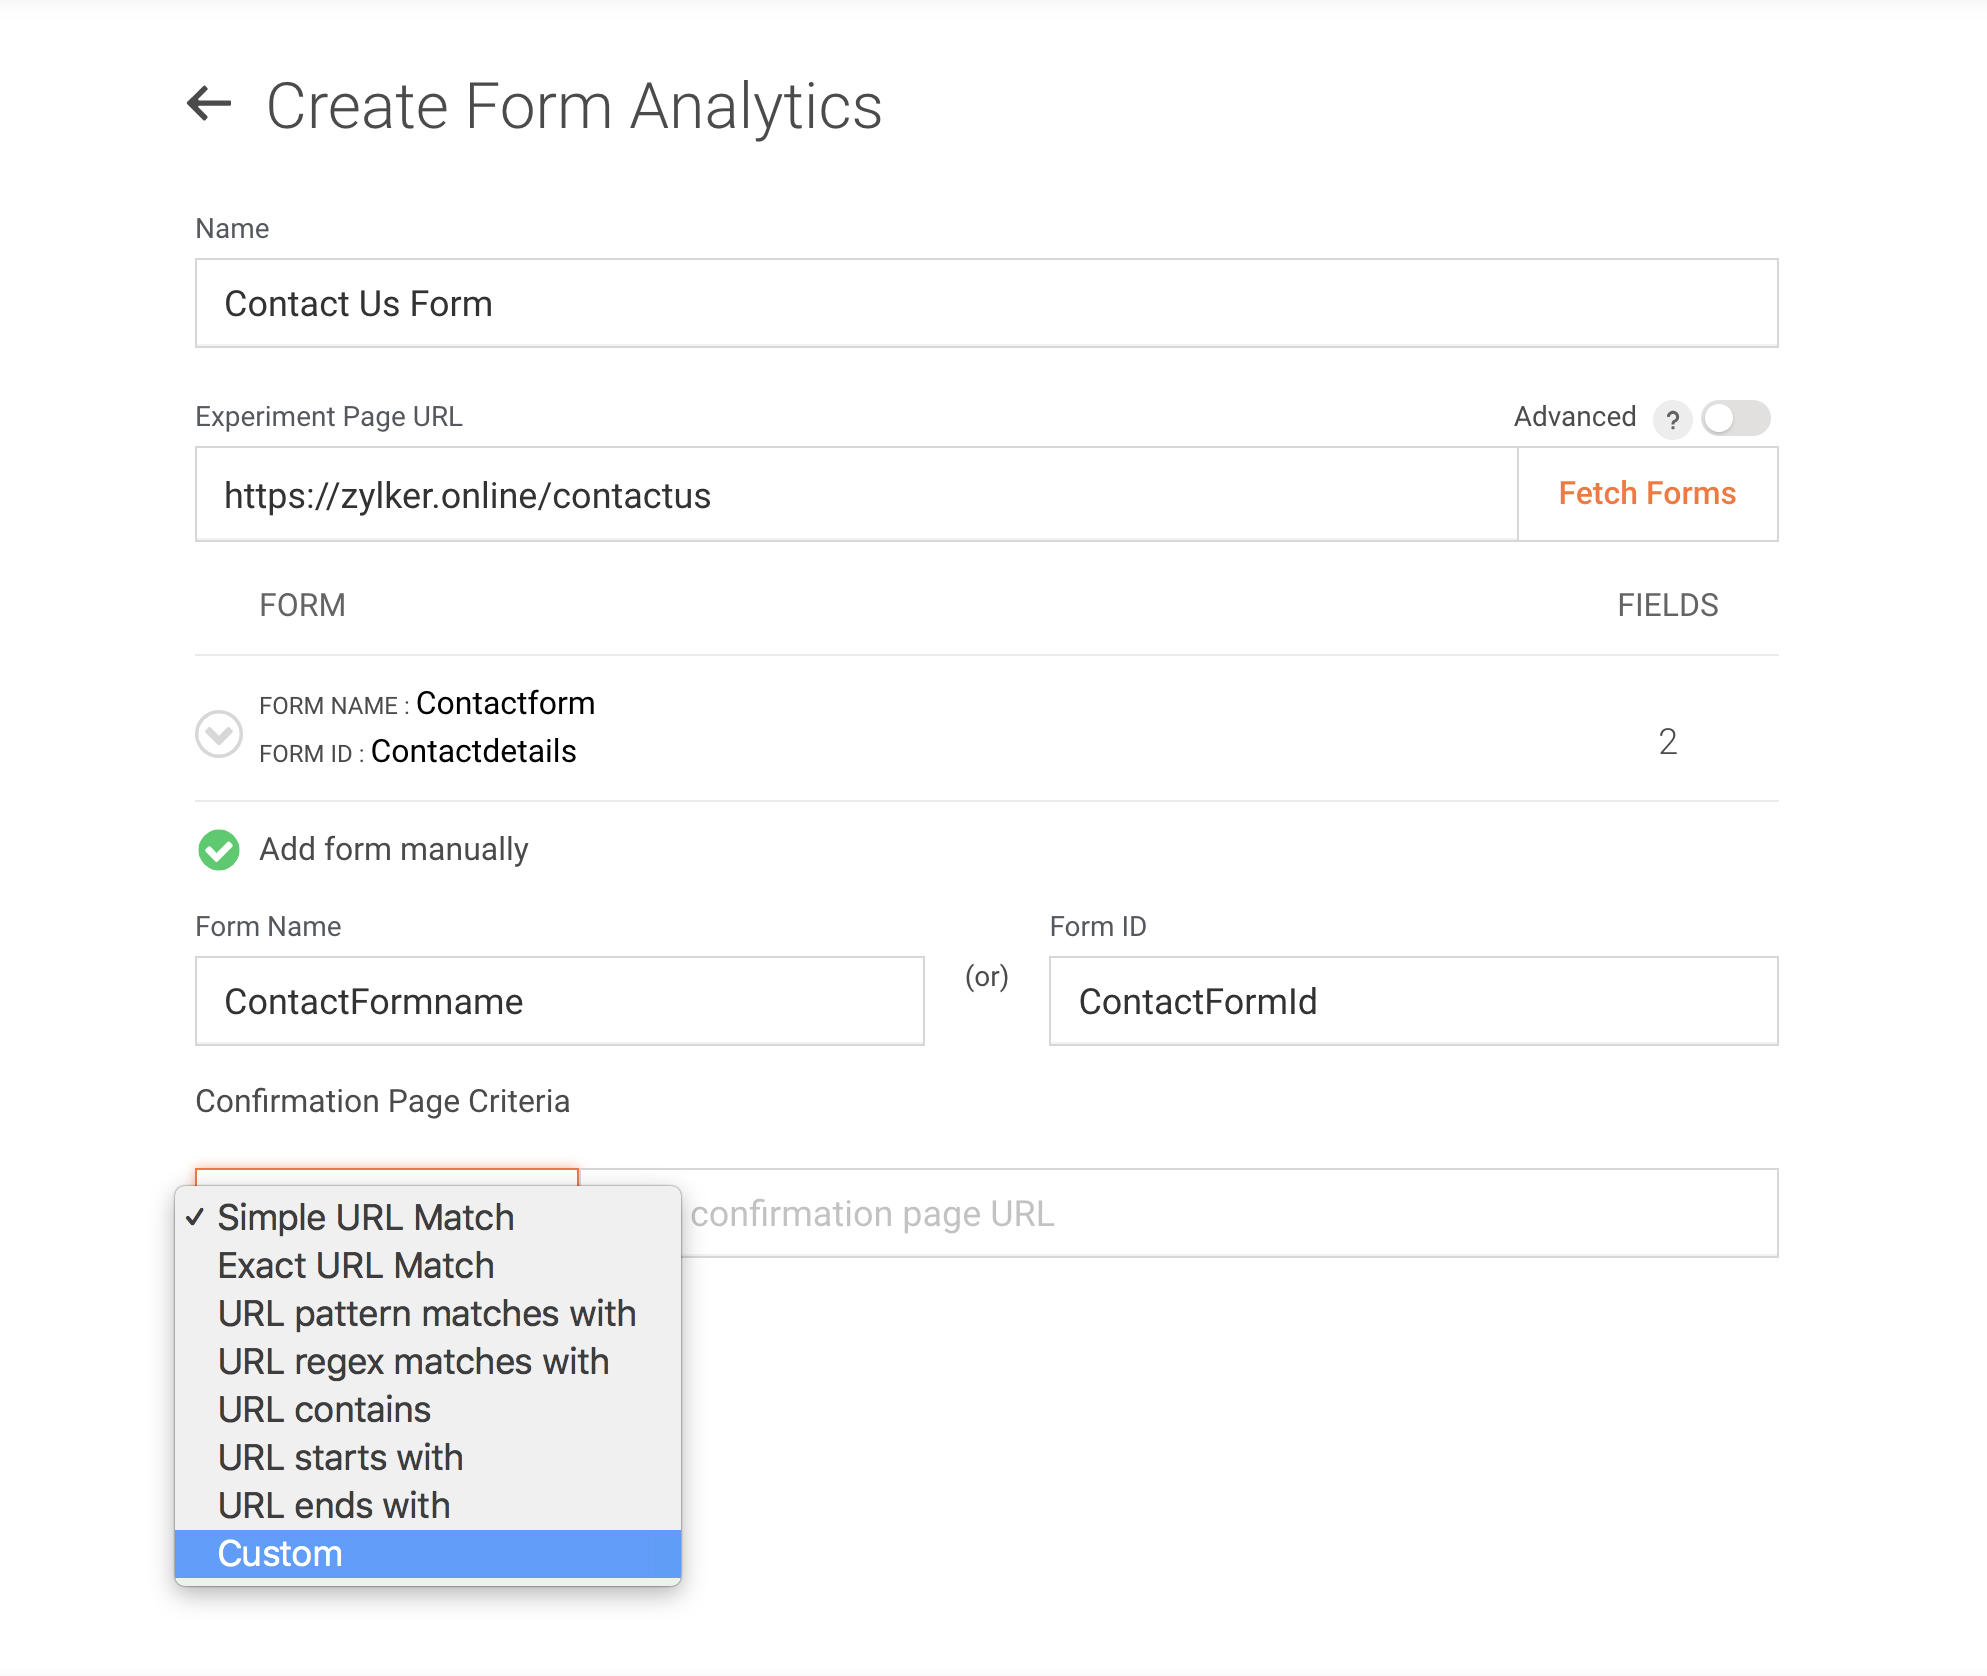Click the Experiment Page URL field

855,495
